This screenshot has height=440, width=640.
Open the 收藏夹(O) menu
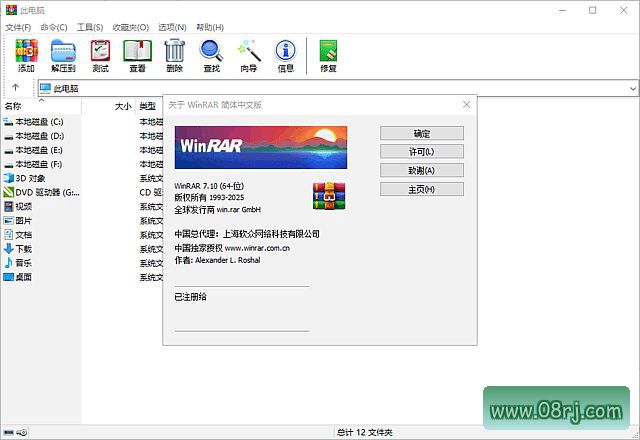[131, 27]
